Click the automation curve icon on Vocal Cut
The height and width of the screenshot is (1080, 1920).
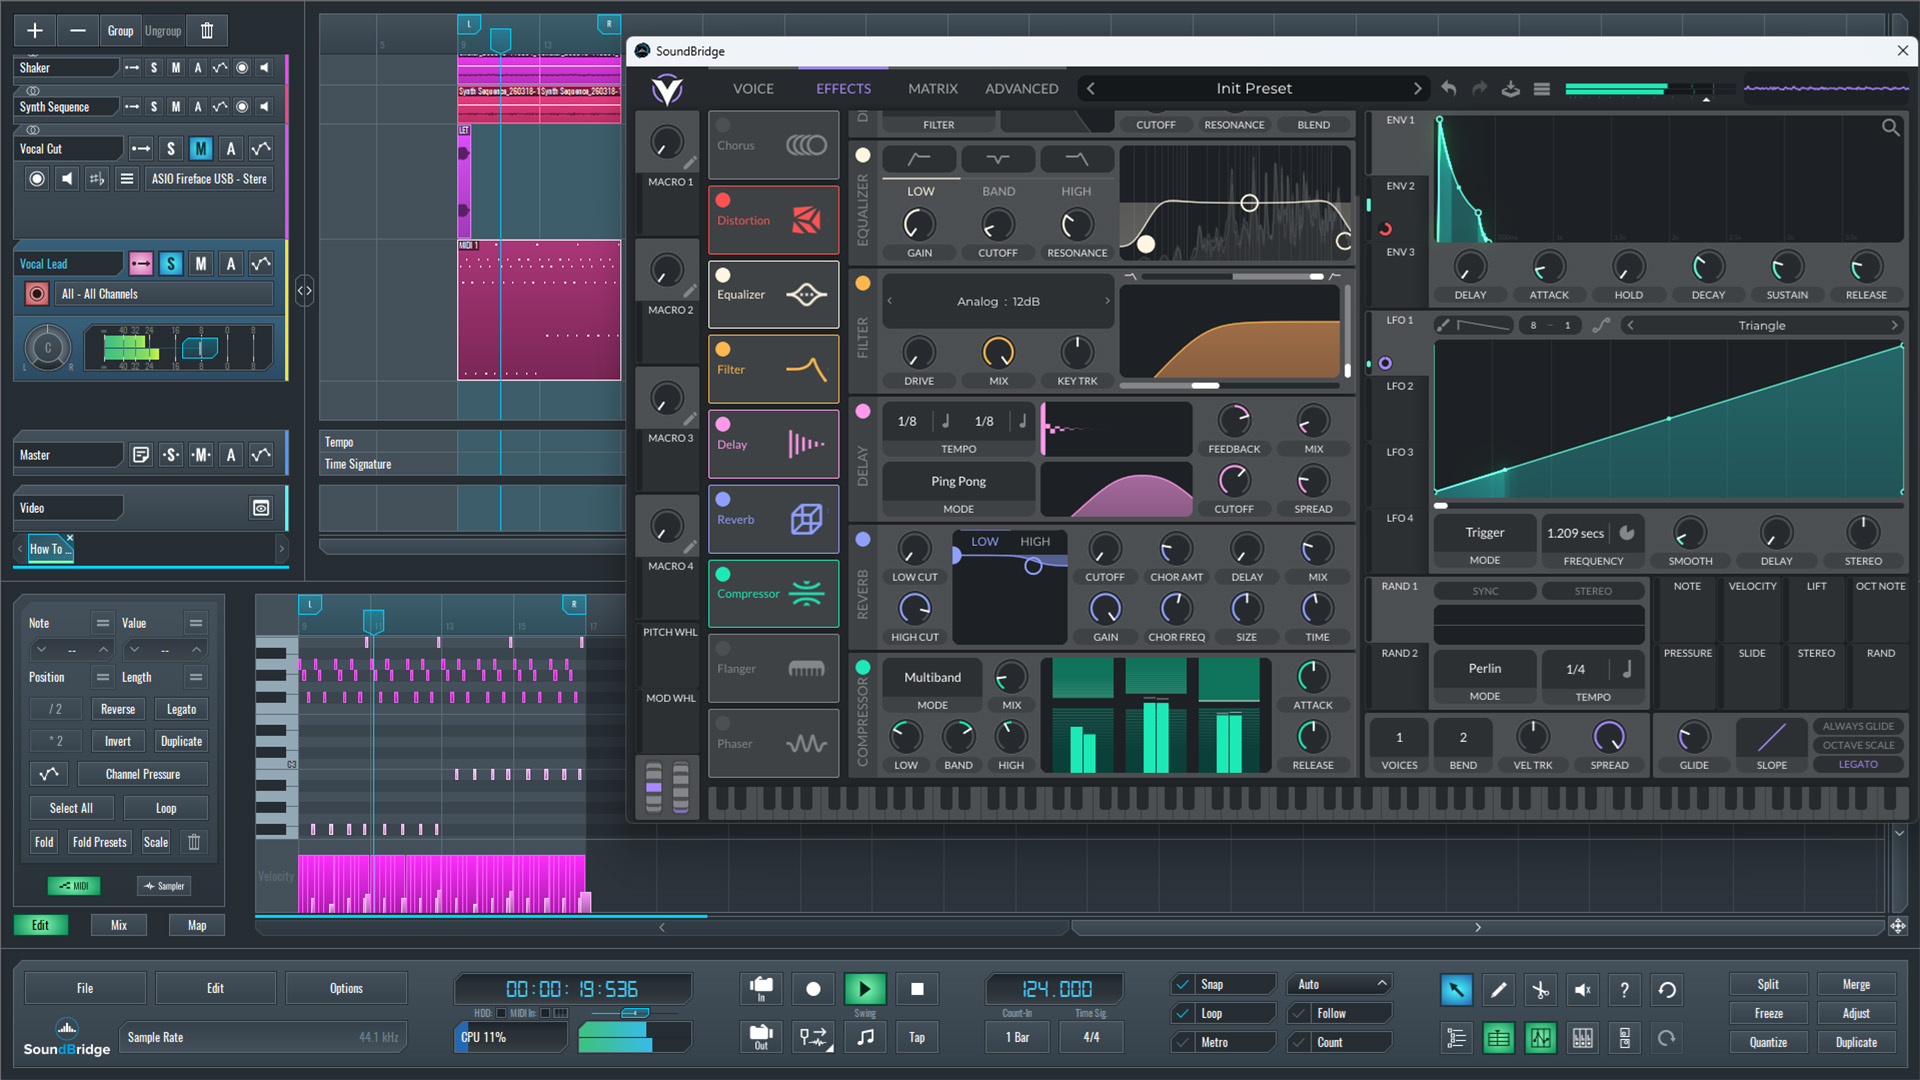[261, 149]
